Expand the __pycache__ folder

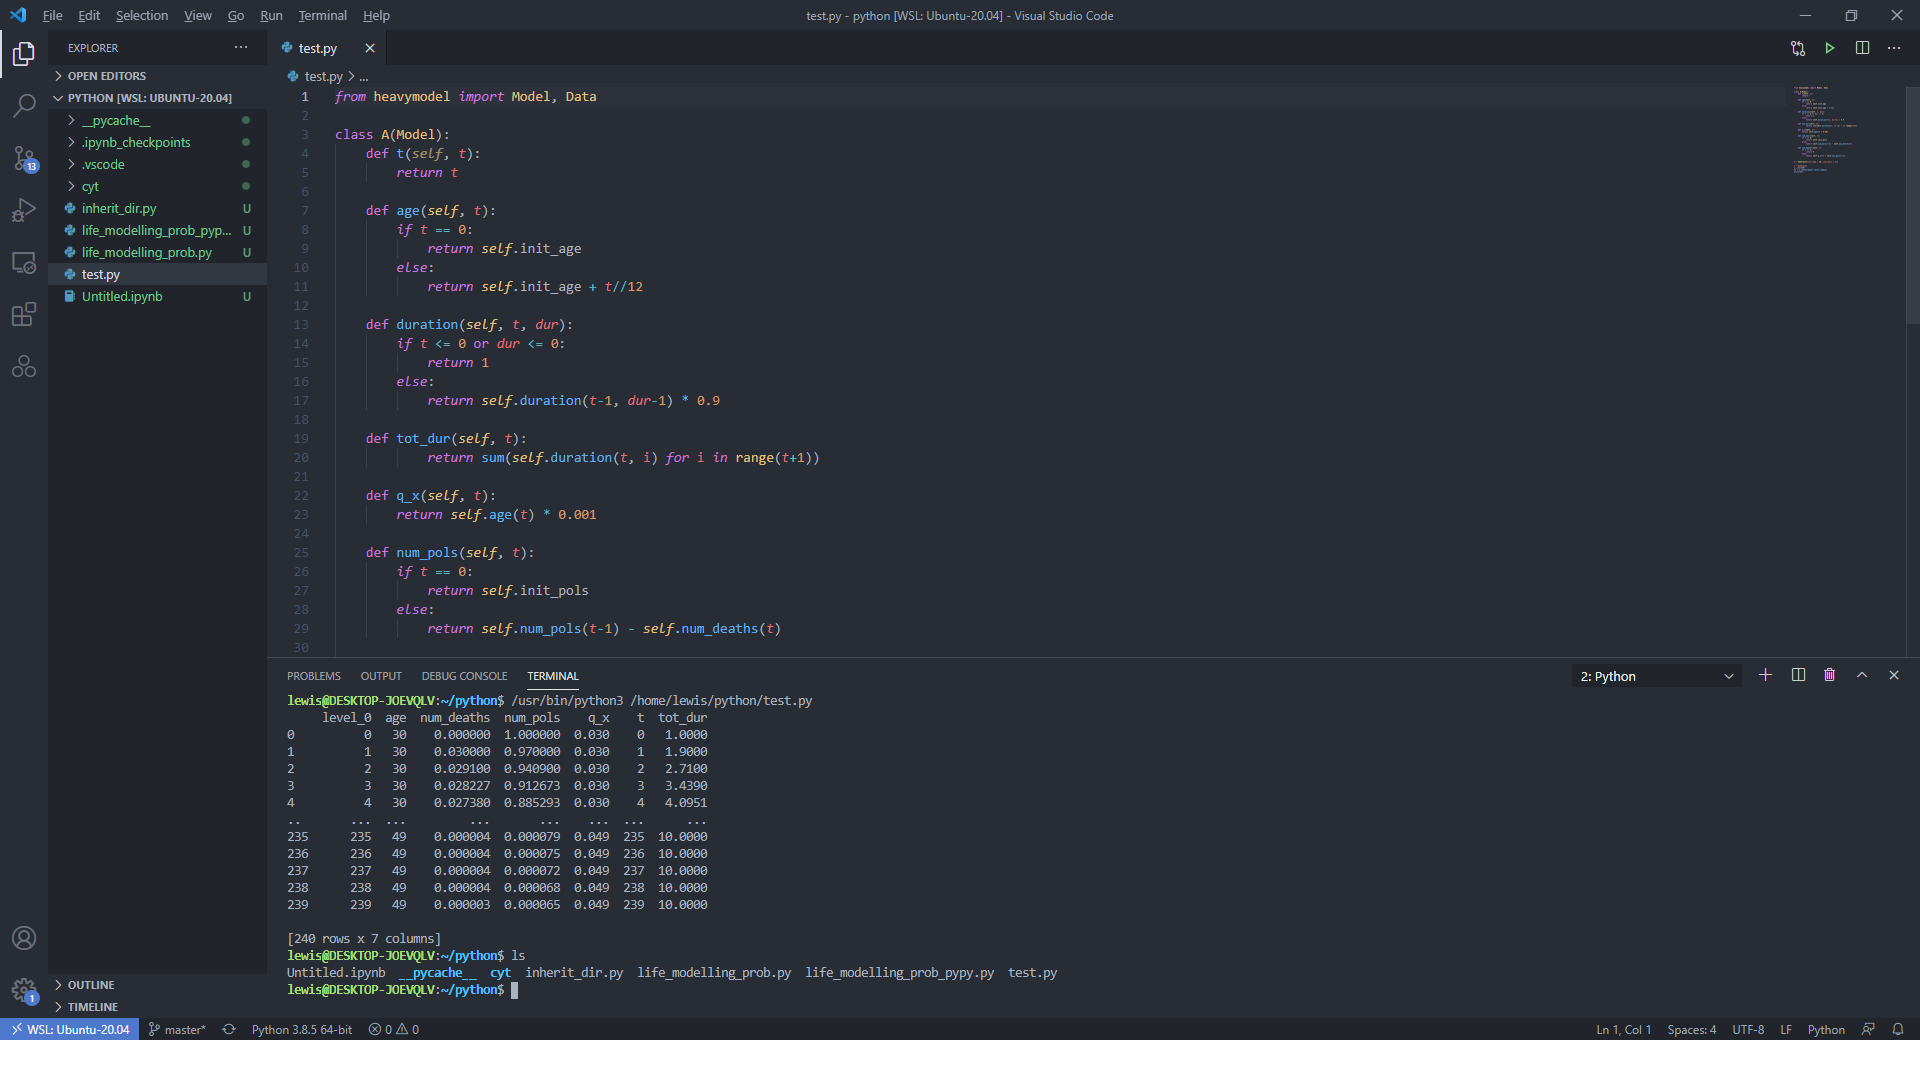(x=116, y=120)
